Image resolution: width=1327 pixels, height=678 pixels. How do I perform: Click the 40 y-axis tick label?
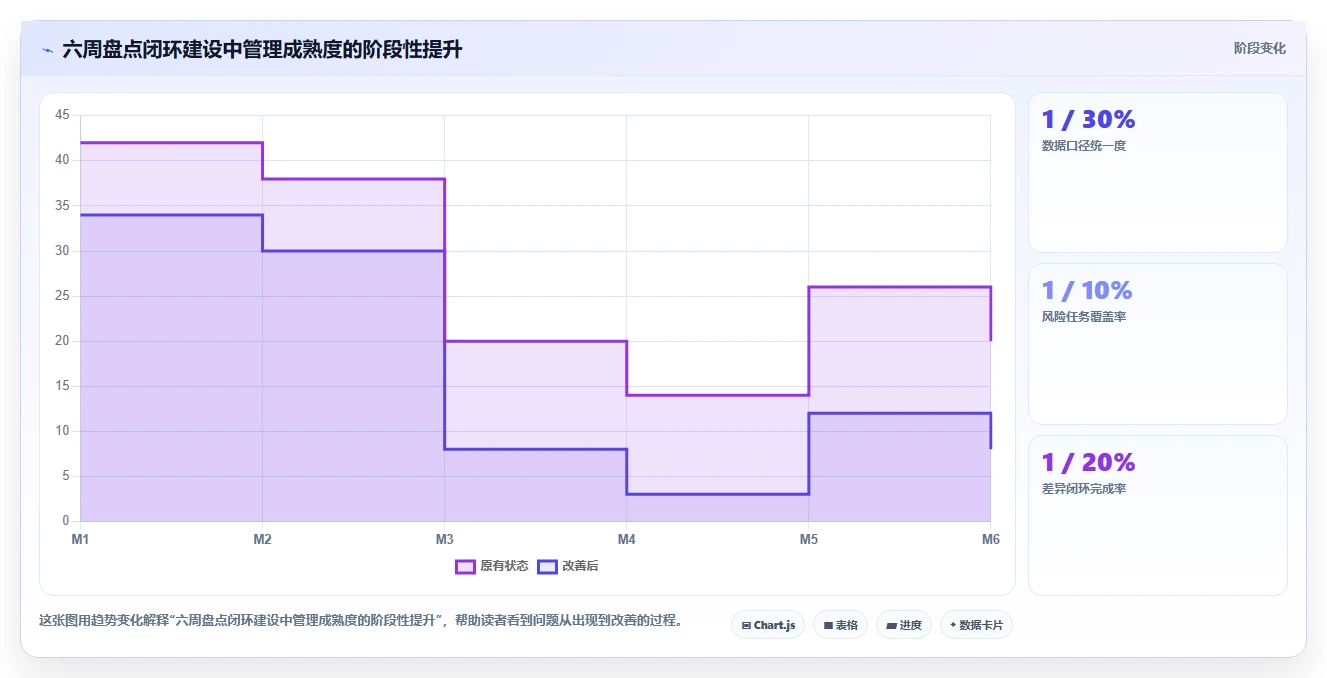pos(62,160)
